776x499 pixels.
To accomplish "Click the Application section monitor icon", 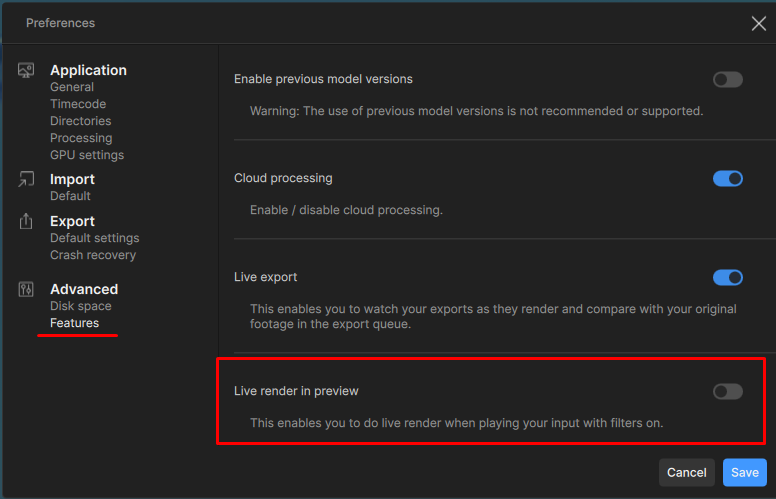I will 26,71.
